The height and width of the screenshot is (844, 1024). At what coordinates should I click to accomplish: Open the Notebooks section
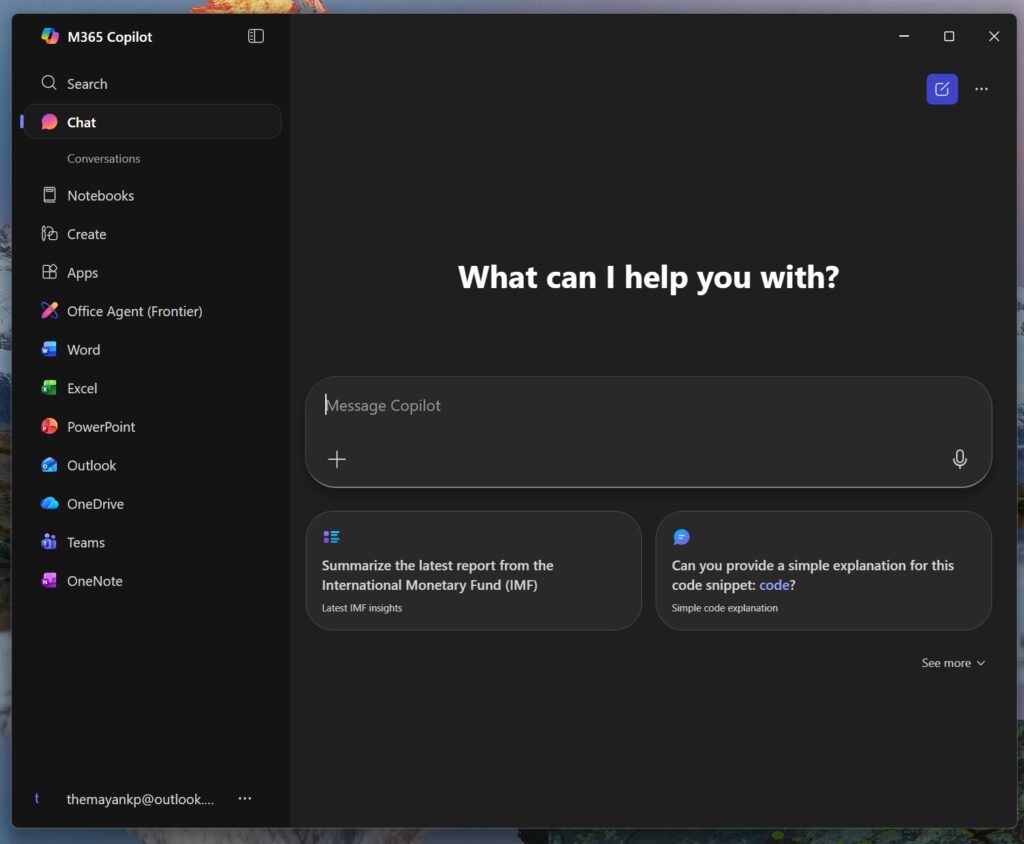pos(101,195)
